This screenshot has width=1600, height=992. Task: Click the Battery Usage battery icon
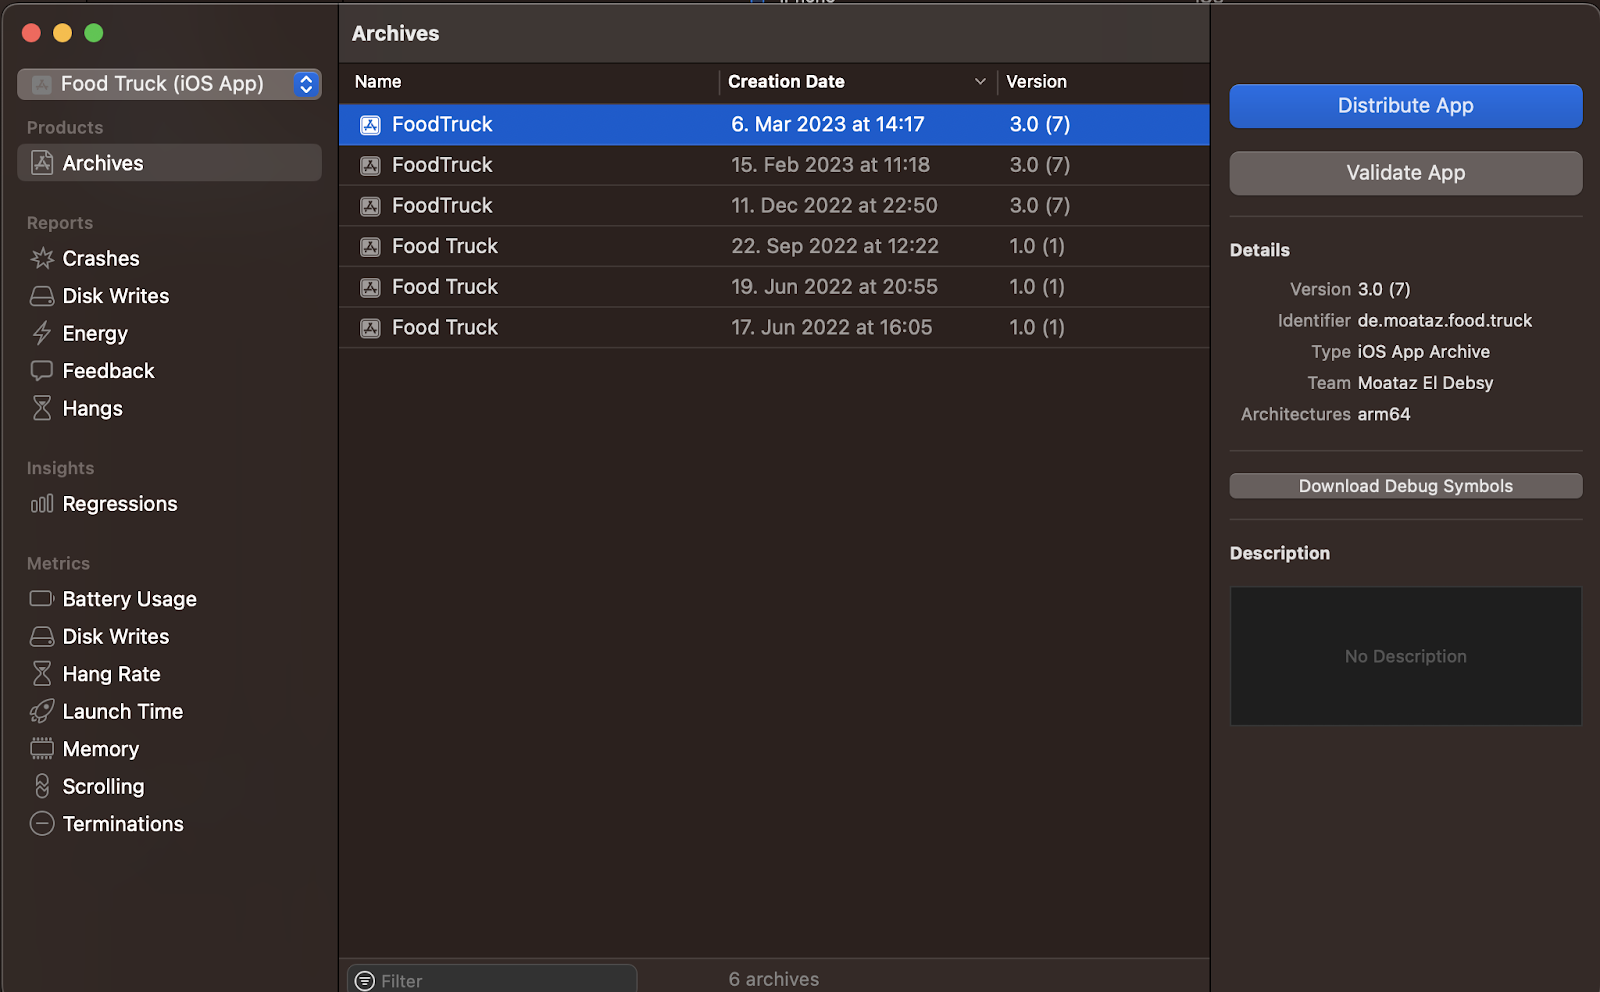(42, 599)
